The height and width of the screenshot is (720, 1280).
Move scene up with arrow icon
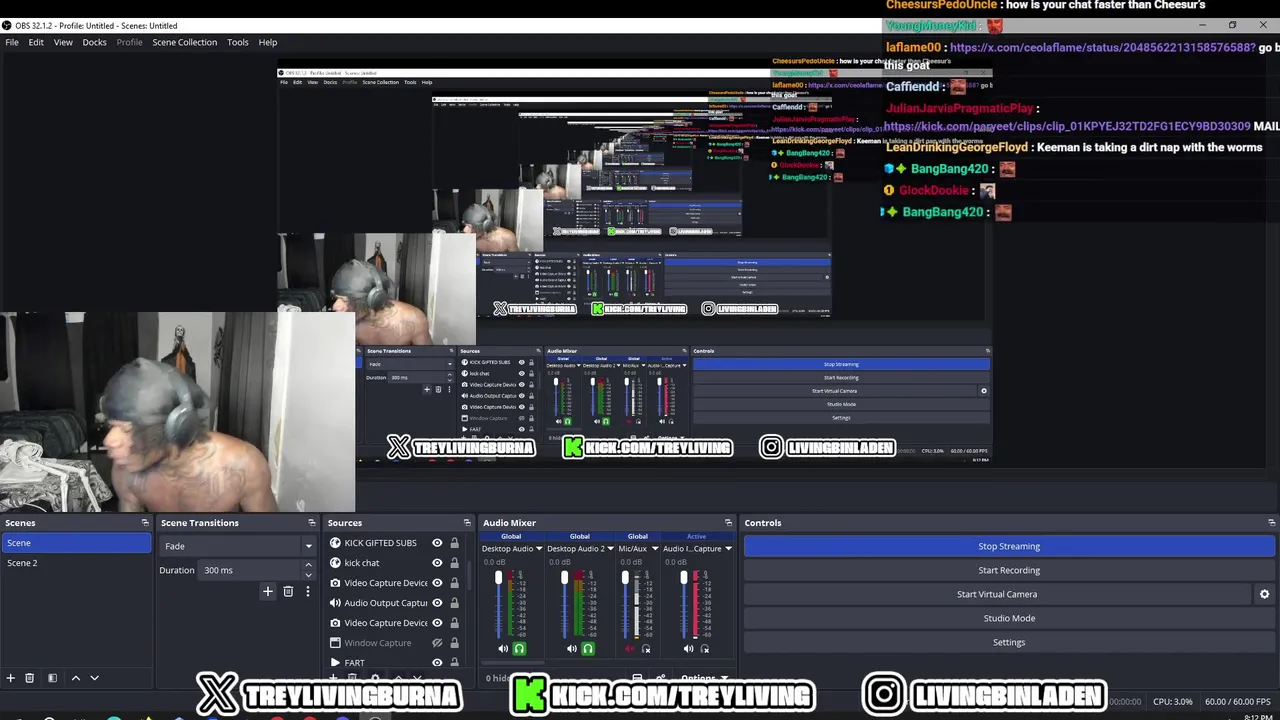75,678
